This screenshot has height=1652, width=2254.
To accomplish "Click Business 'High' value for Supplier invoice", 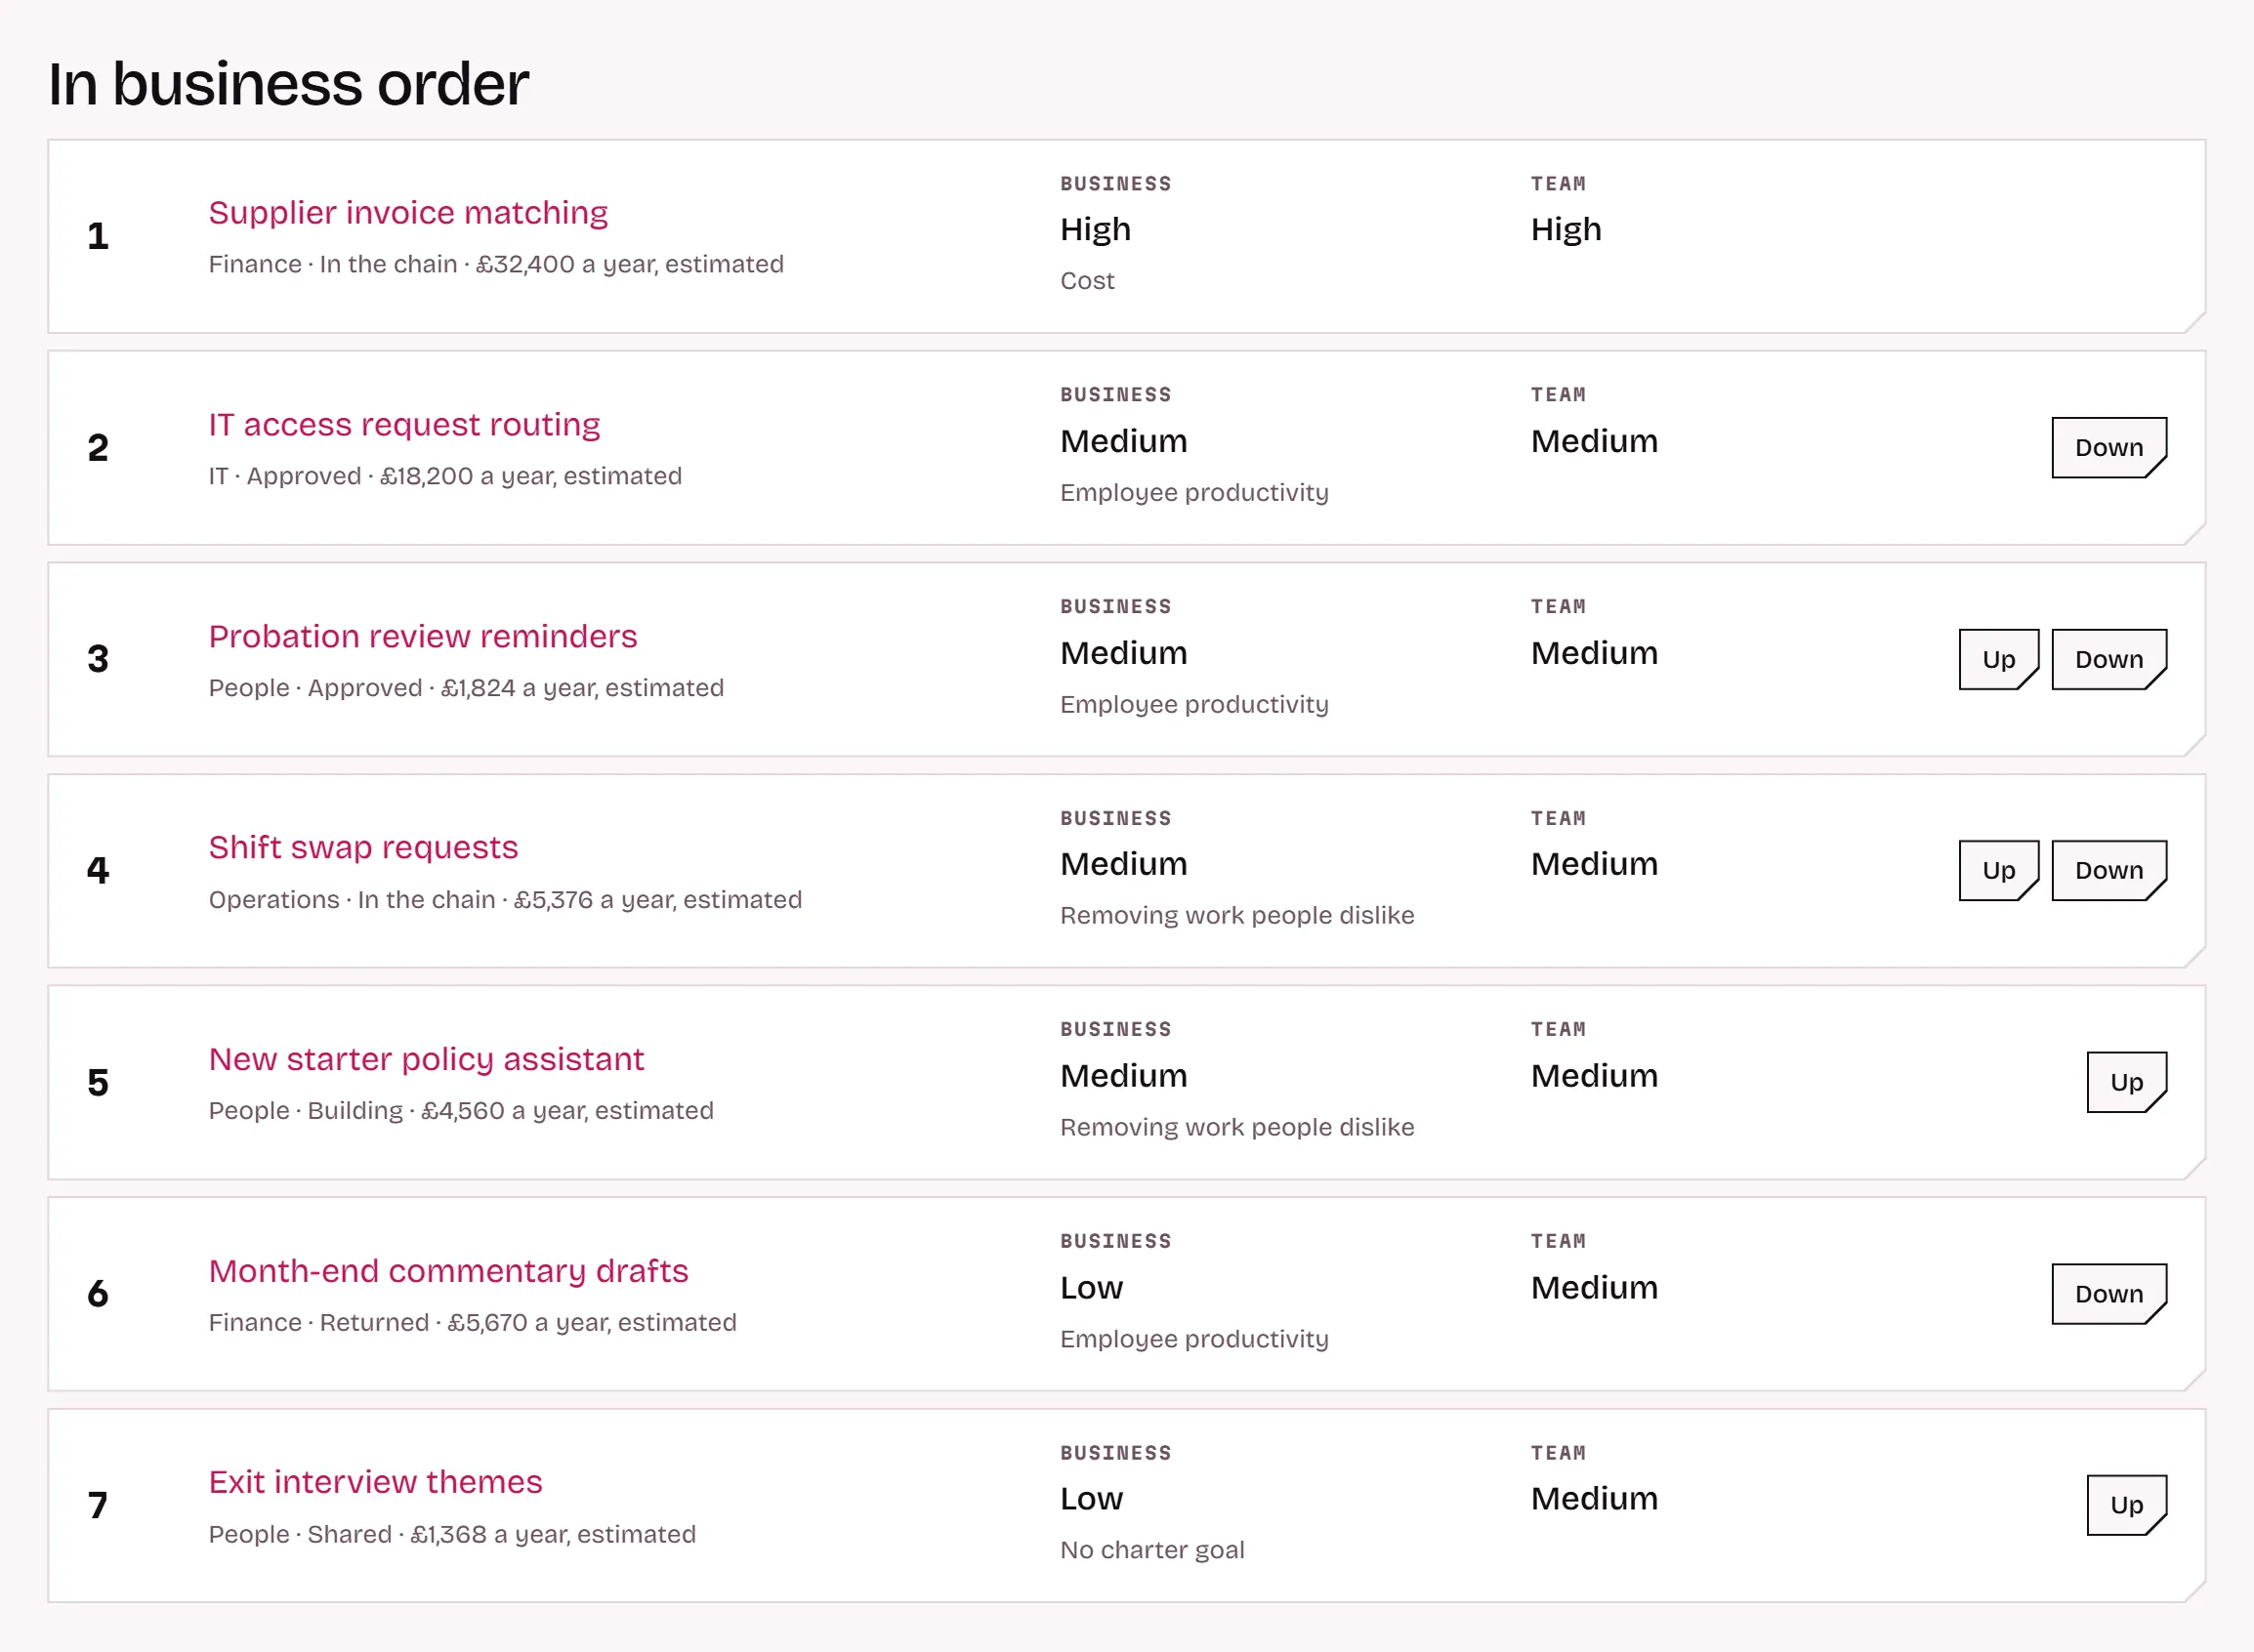I will coord(1095,230).
